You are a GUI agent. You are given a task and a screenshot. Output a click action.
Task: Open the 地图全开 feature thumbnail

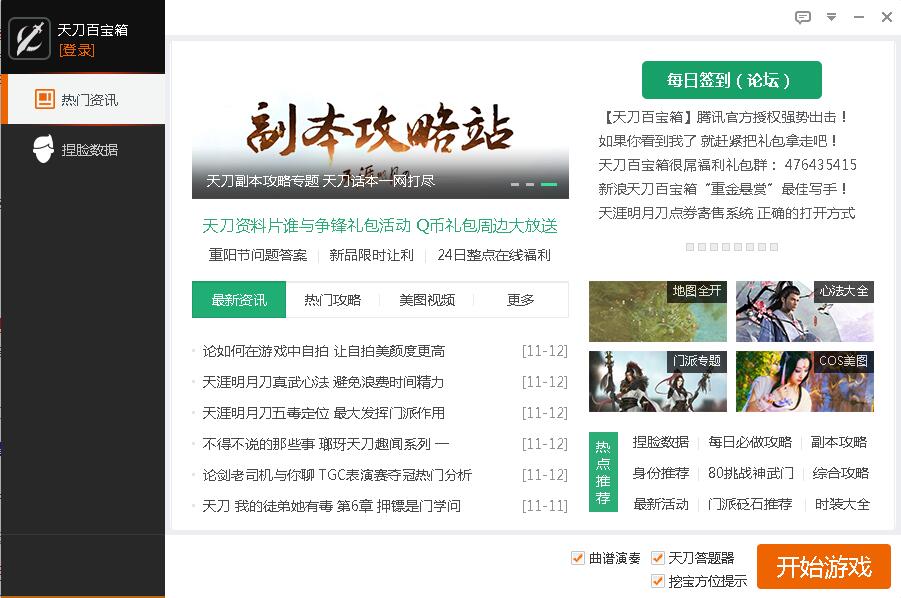coord(657,310)
